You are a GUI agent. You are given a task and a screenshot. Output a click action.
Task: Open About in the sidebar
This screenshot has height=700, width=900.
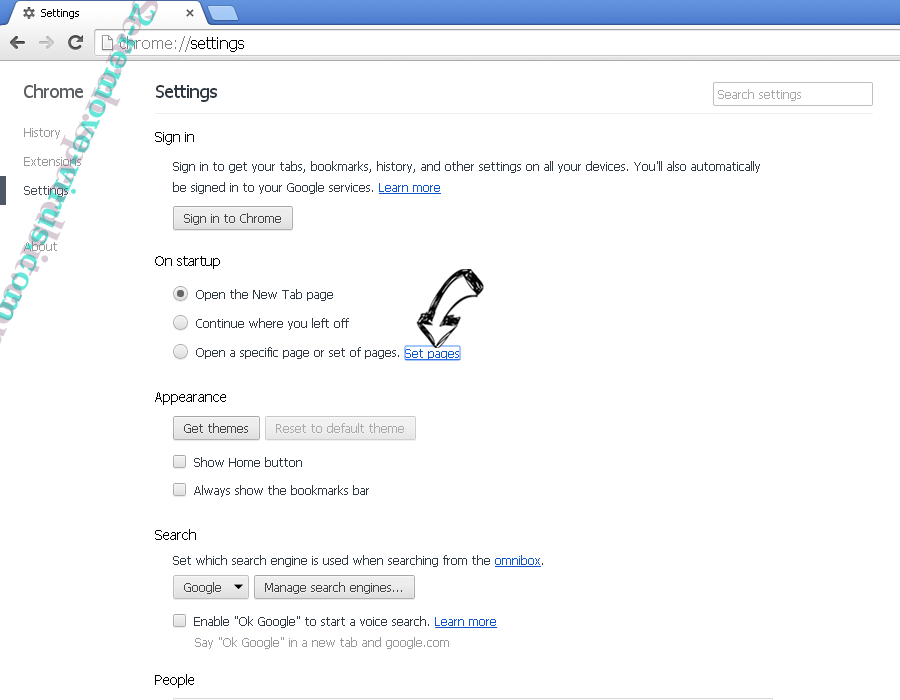40,247
